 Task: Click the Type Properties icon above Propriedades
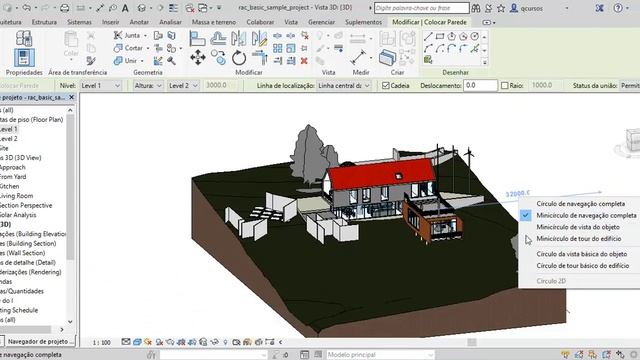click(x=24, y=38)
